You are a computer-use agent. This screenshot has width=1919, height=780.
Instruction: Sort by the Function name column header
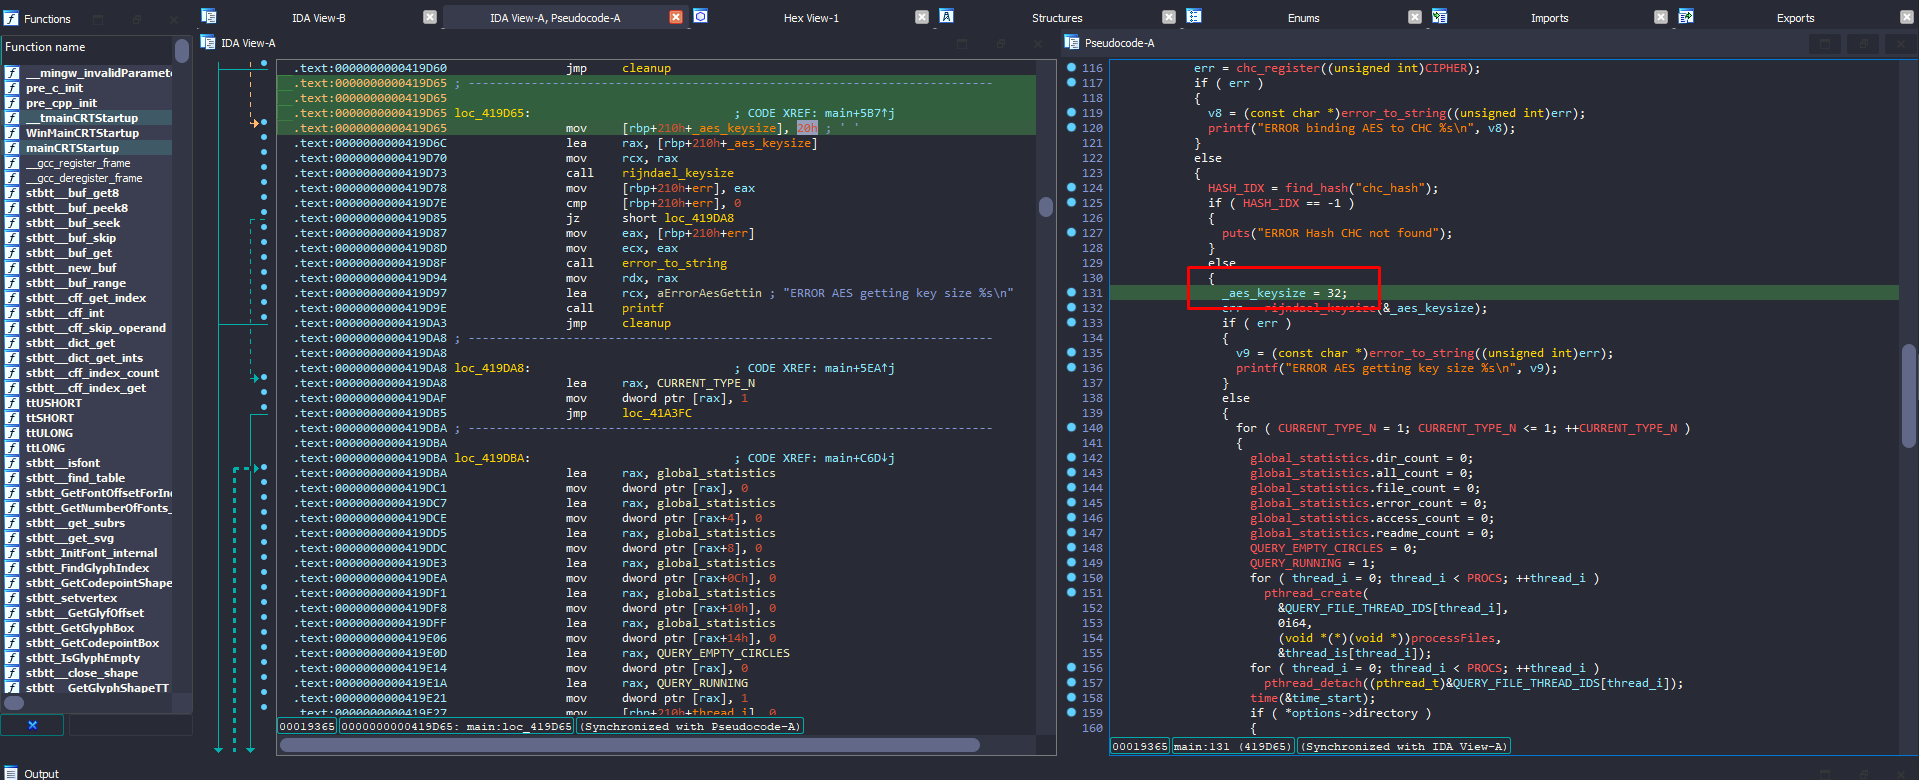pos(87,47)
